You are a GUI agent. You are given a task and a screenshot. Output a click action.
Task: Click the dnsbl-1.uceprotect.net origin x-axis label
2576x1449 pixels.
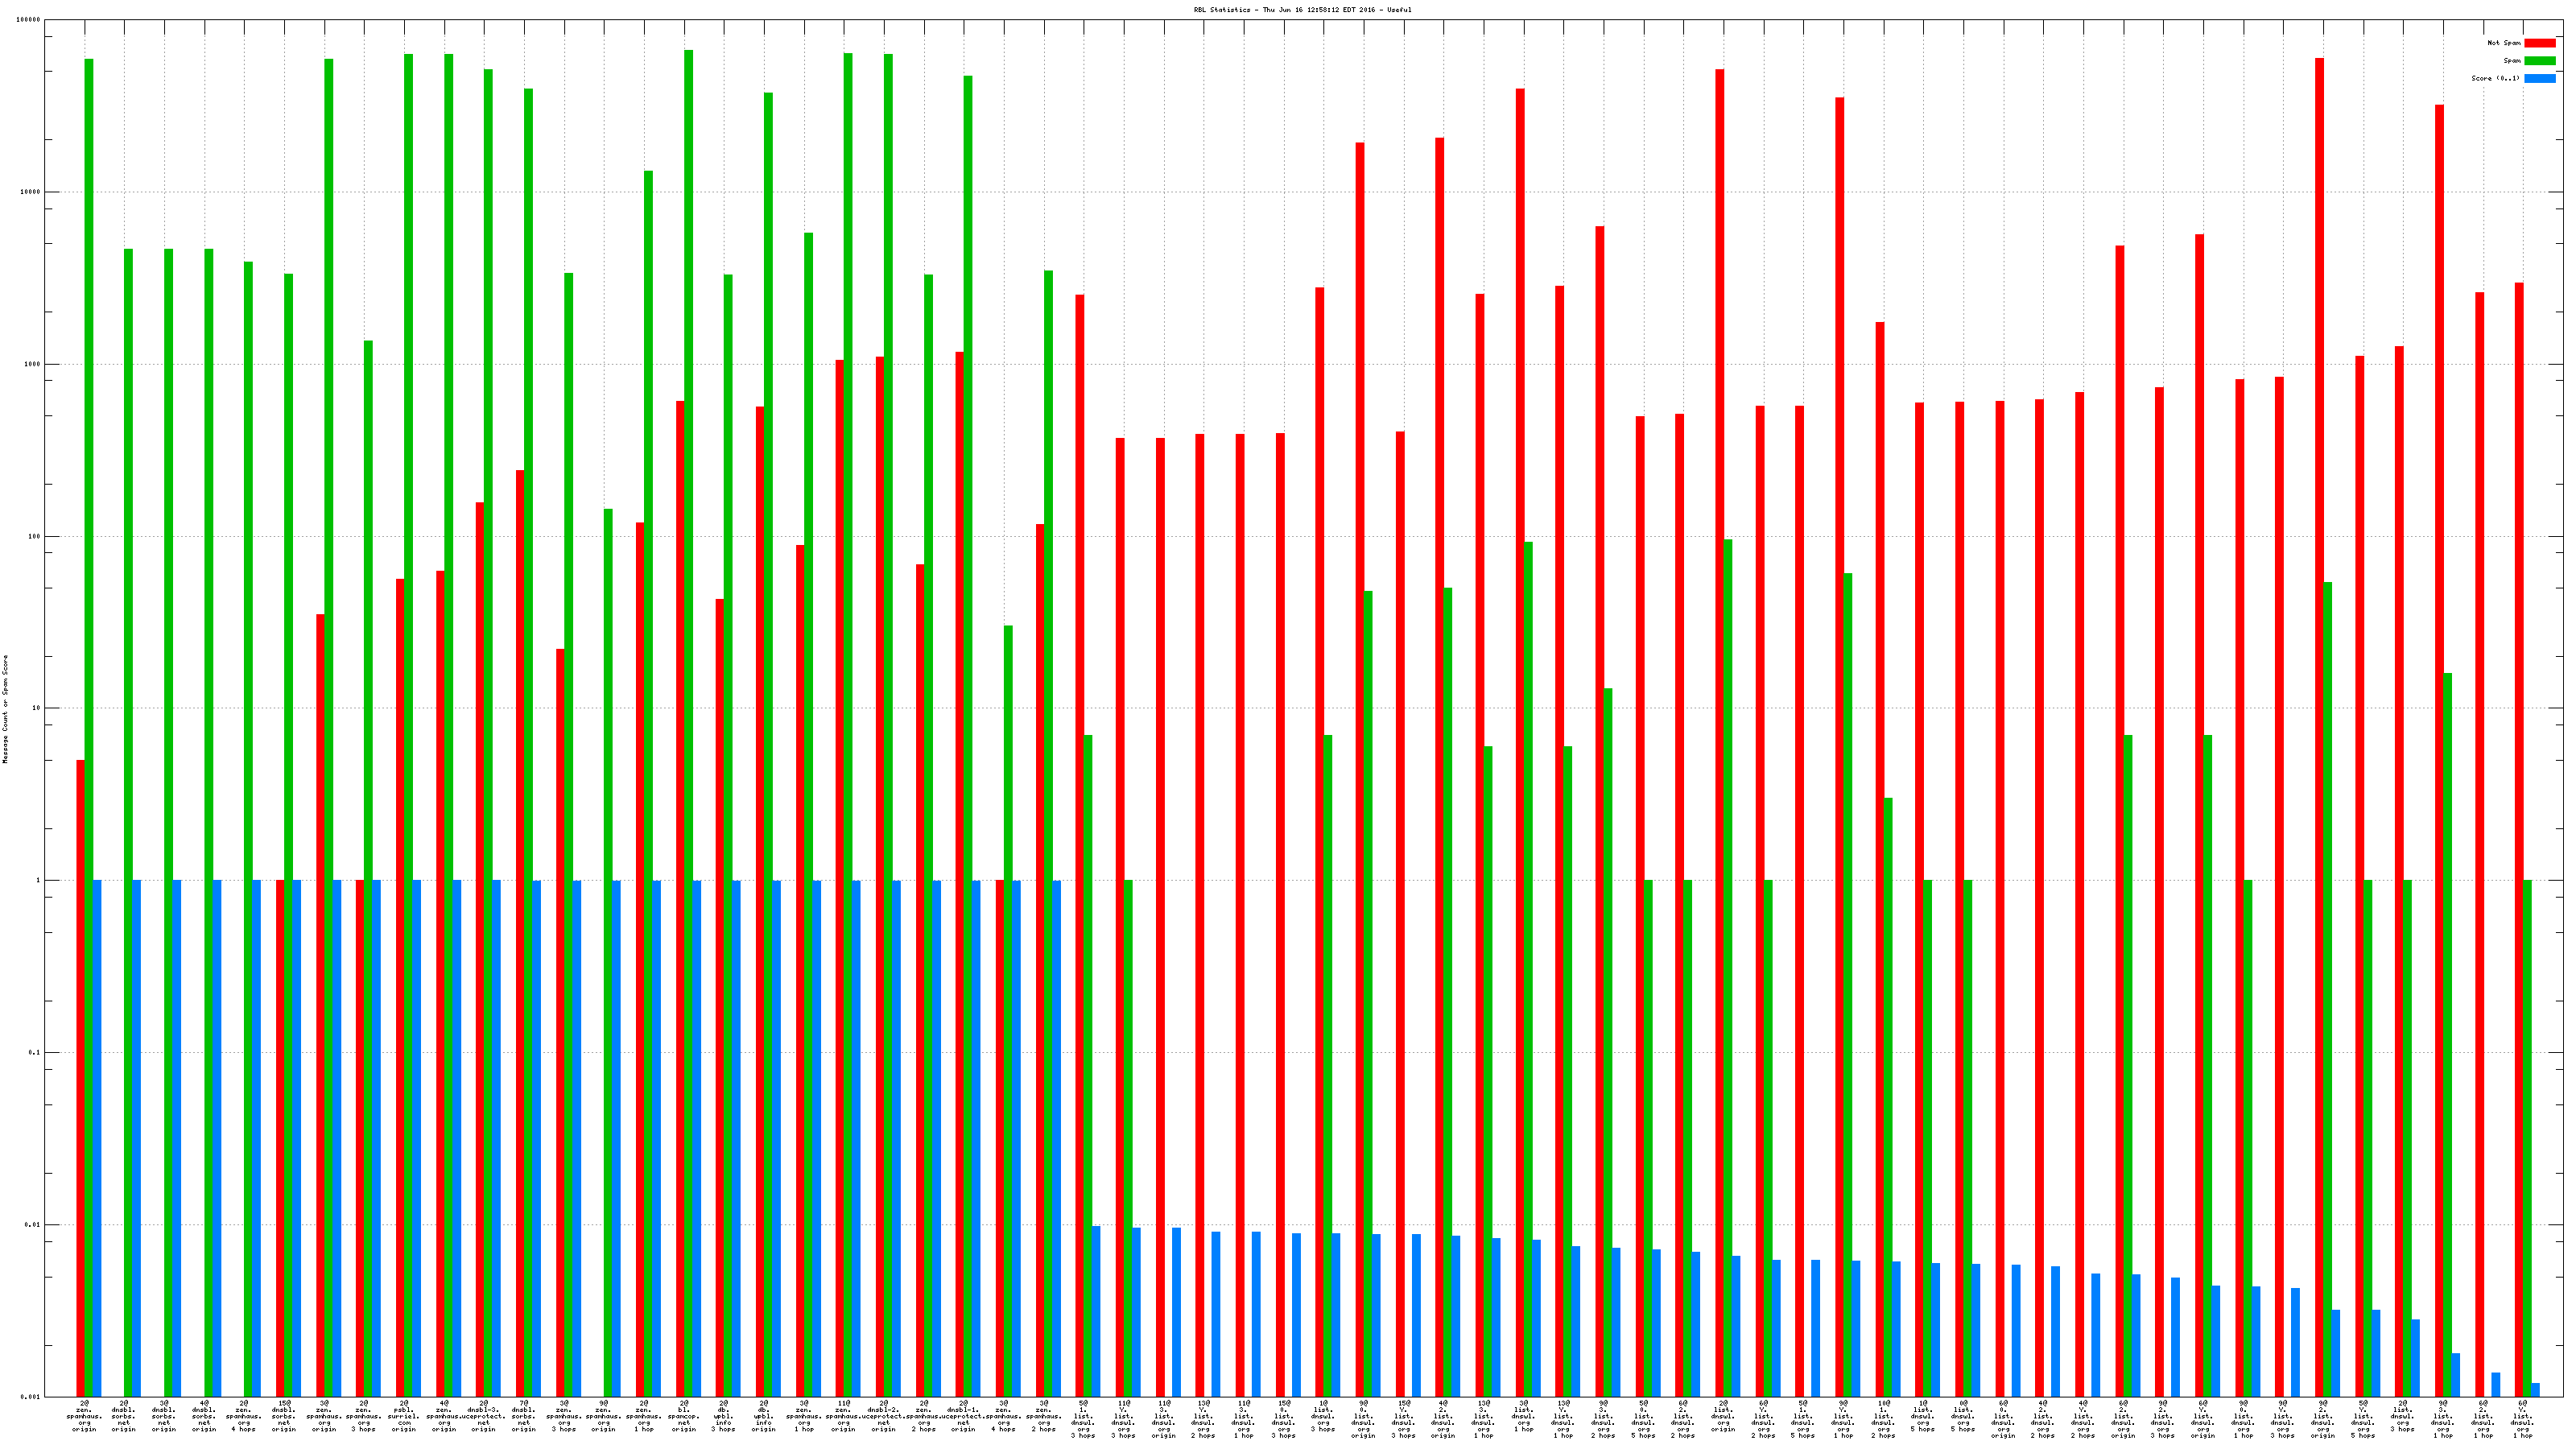964,1416
